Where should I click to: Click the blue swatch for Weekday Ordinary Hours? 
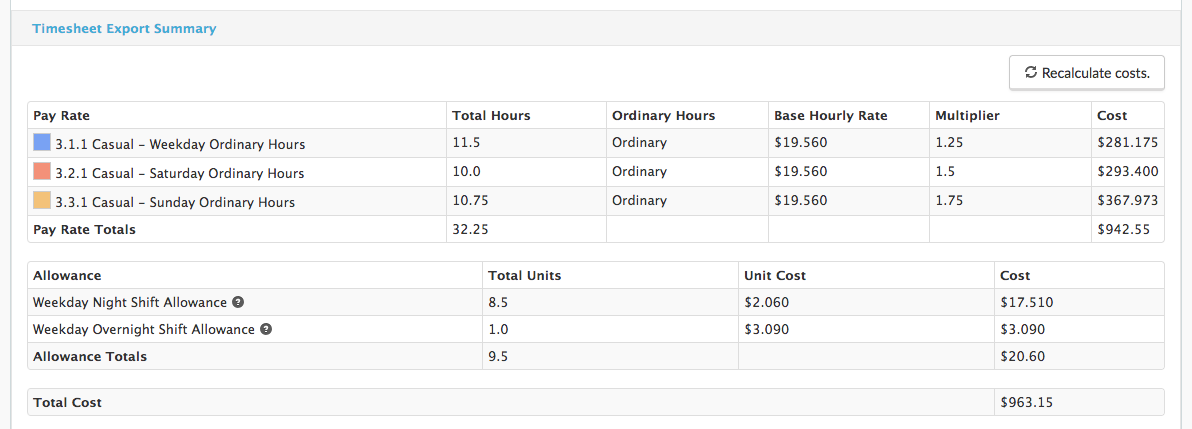pyautogui.click(x=42, y=142)
